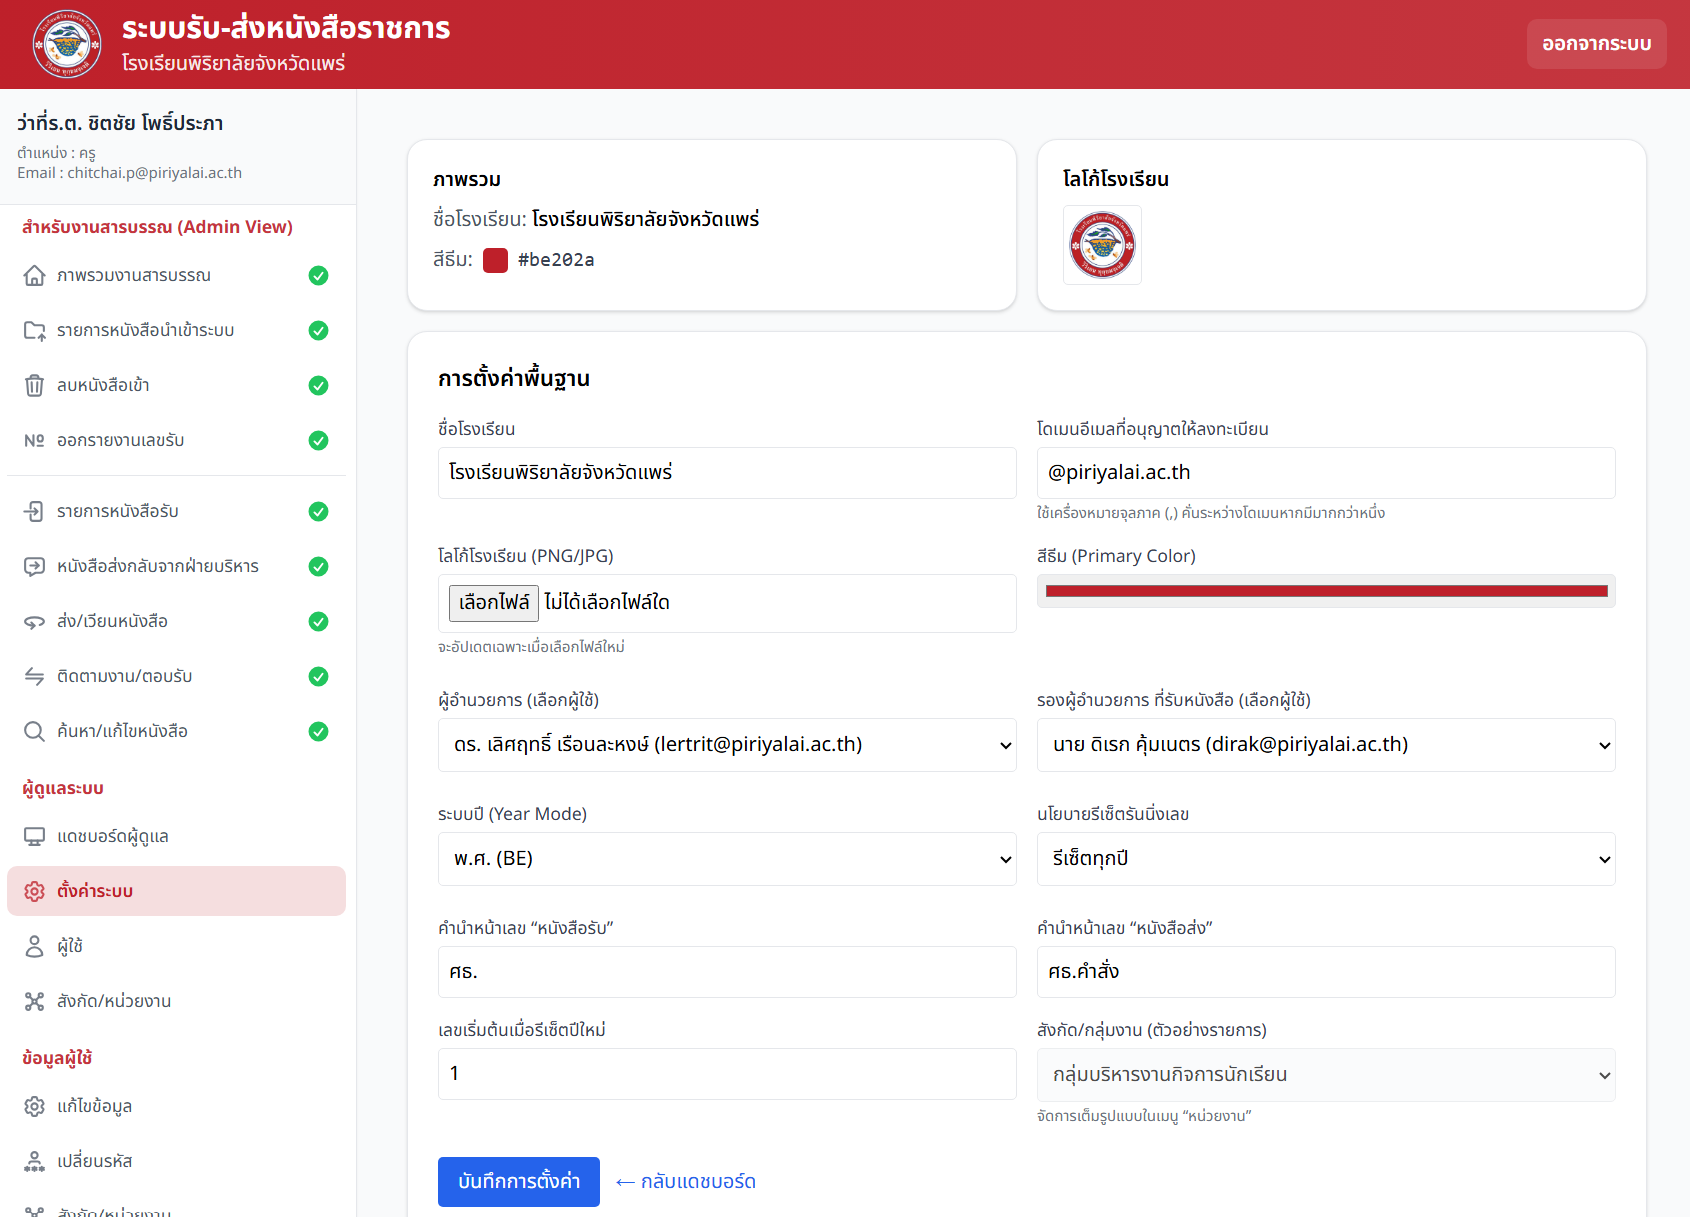Click the magnifier icon for ค้นหา/แก้ไขหนังสือ
This screenshot has width=1690, height=1217.
[34, 732]
